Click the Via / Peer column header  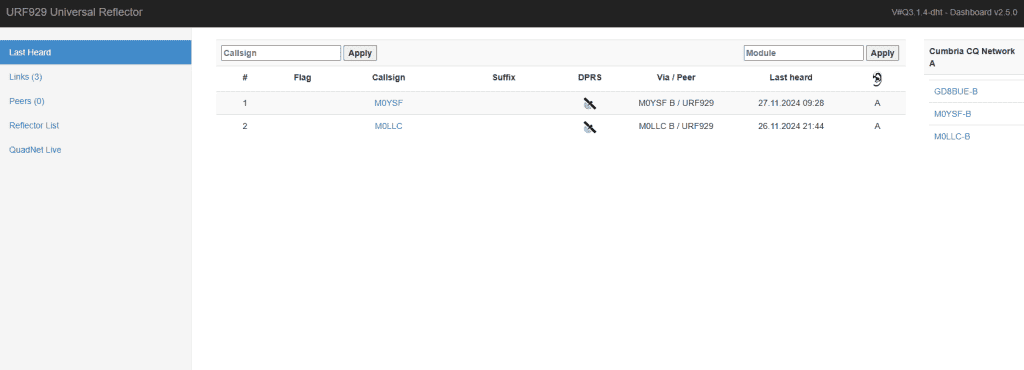point(676,77)
